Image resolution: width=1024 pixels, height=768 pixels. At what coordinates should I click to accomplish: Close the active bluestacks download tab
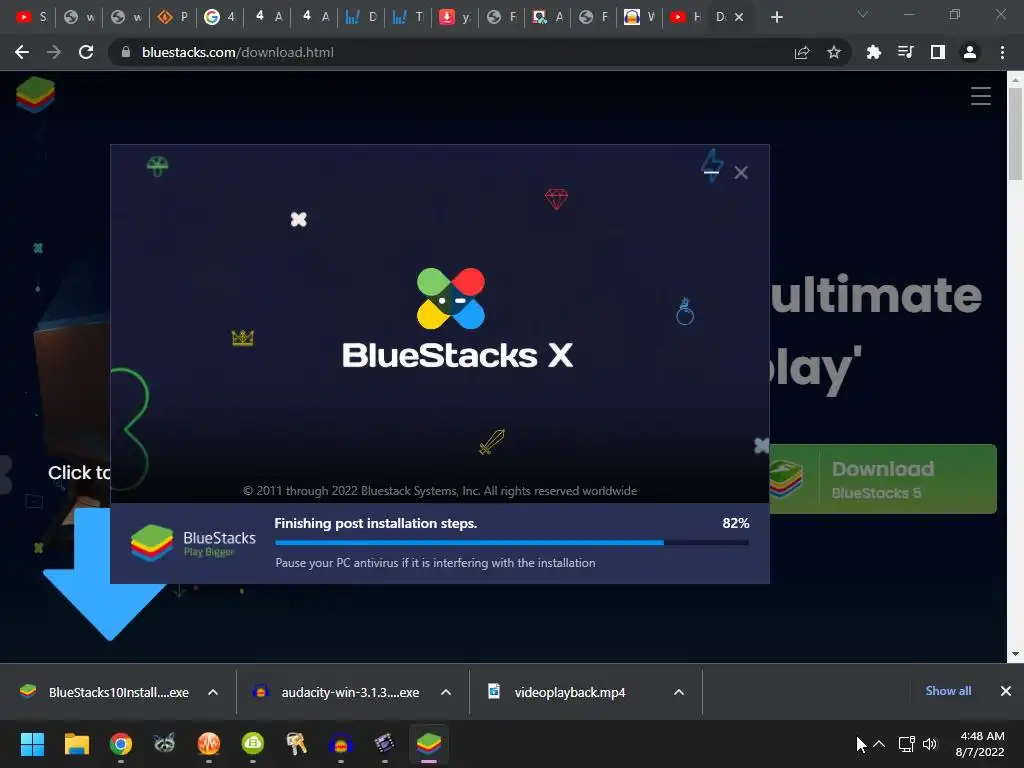tap(739, 17)
